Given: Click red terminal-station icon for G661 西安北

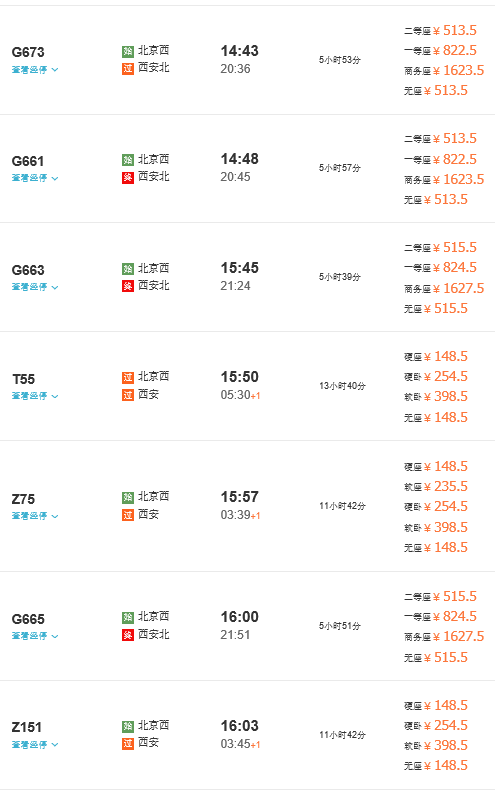Looking at the screenshot, I should 128,177.
